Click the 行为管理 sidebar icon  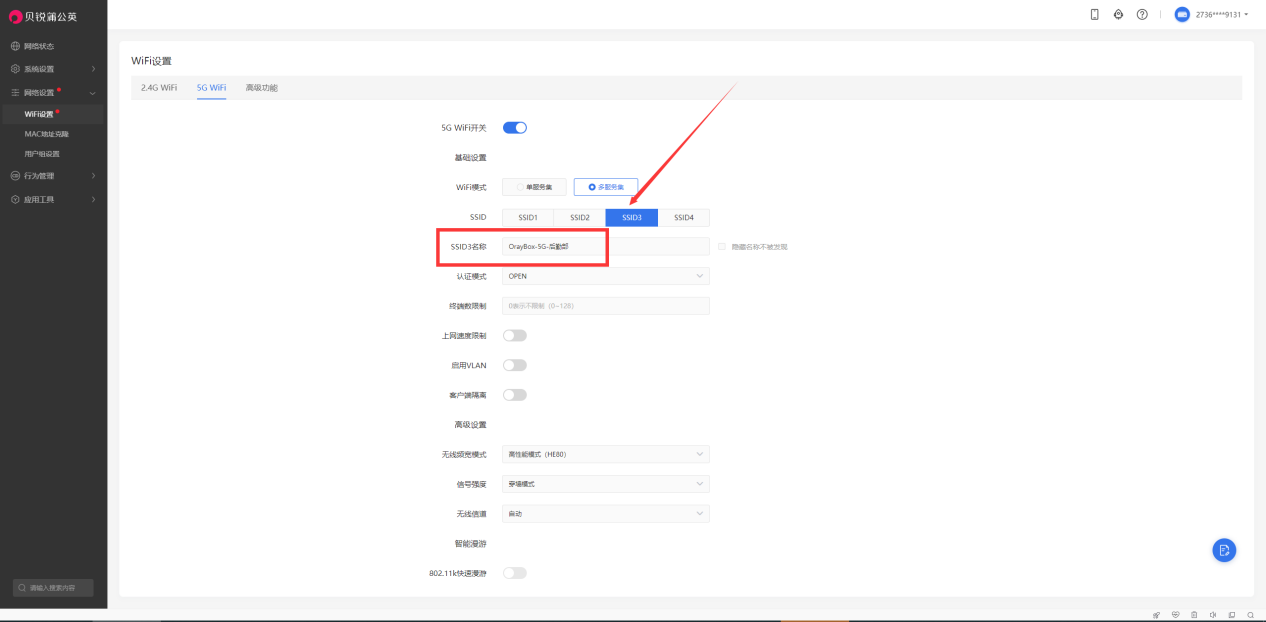(15, 176)
